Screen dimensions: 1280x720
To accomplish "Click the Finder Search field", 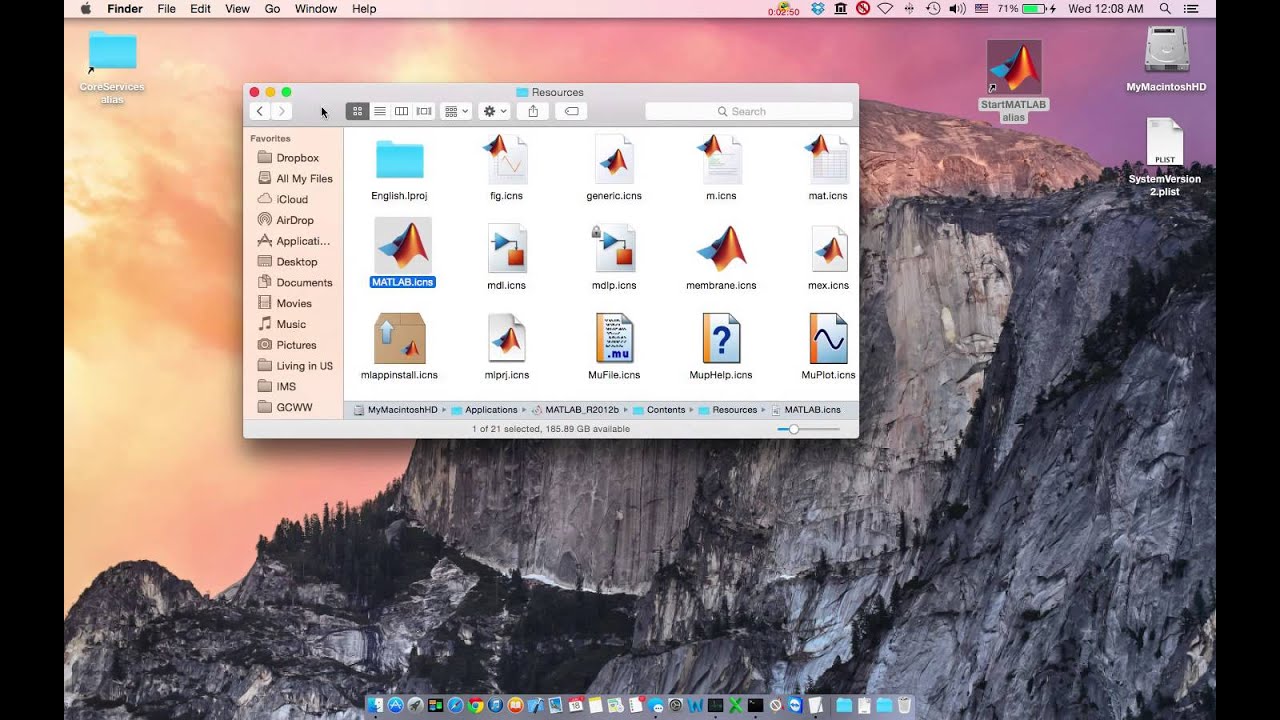I will click(750, 111).
